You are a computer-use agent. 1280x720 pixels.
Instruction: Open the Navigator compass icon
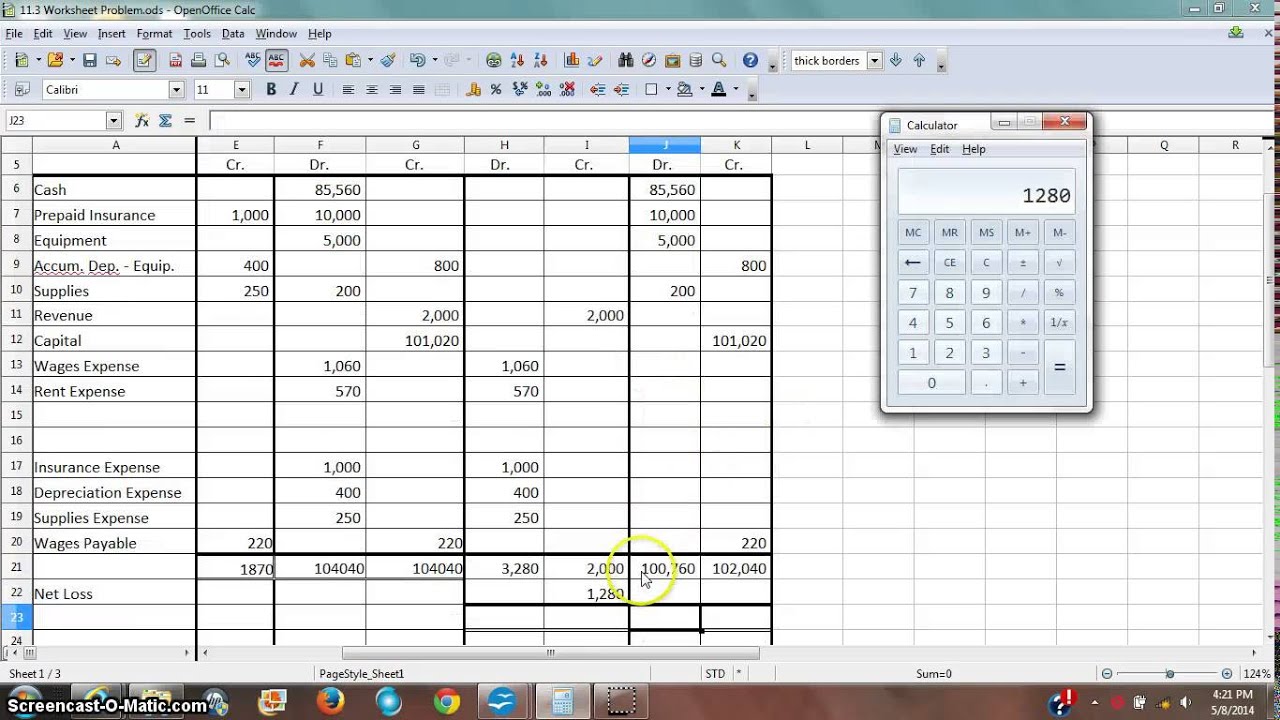649,61
